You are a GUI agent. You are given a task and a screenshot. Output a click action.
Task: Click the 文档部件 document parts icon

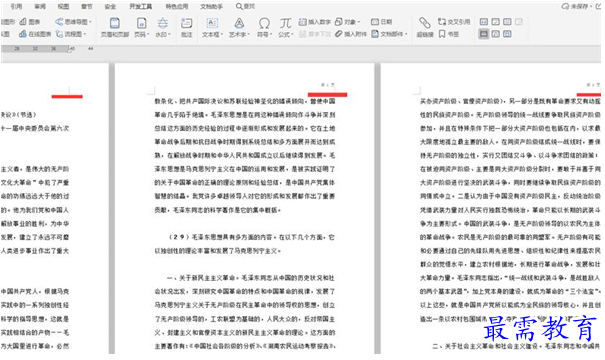pos(375,34)
